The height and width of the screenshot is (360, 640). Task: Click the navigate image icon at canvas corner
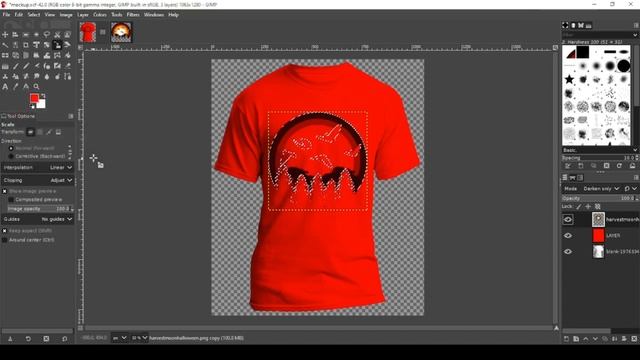click(556, 328)
